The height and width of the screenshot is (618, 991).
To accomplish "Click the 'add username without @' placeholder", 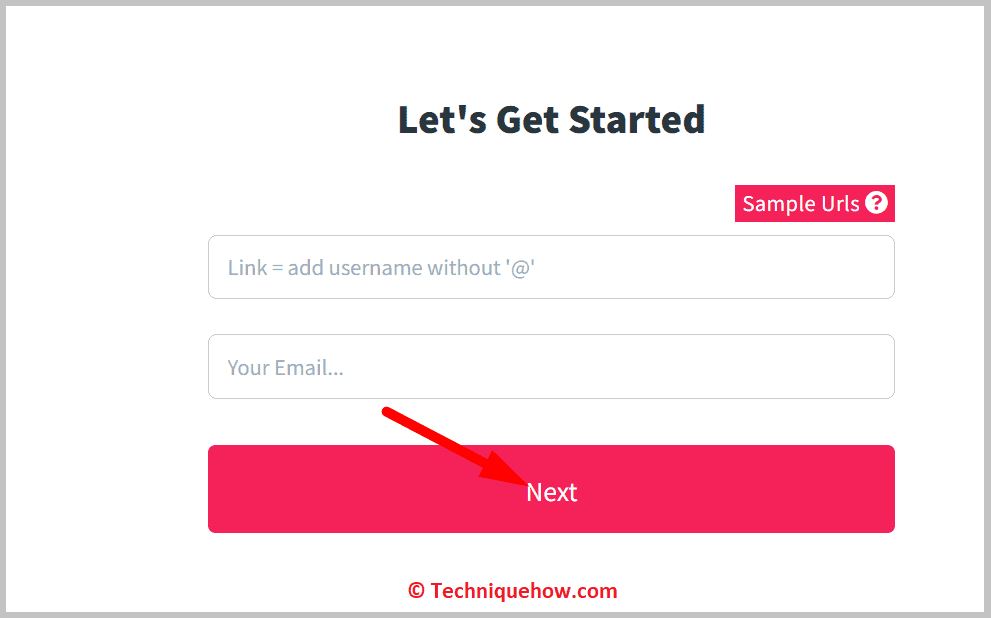I will pos(411,268).
